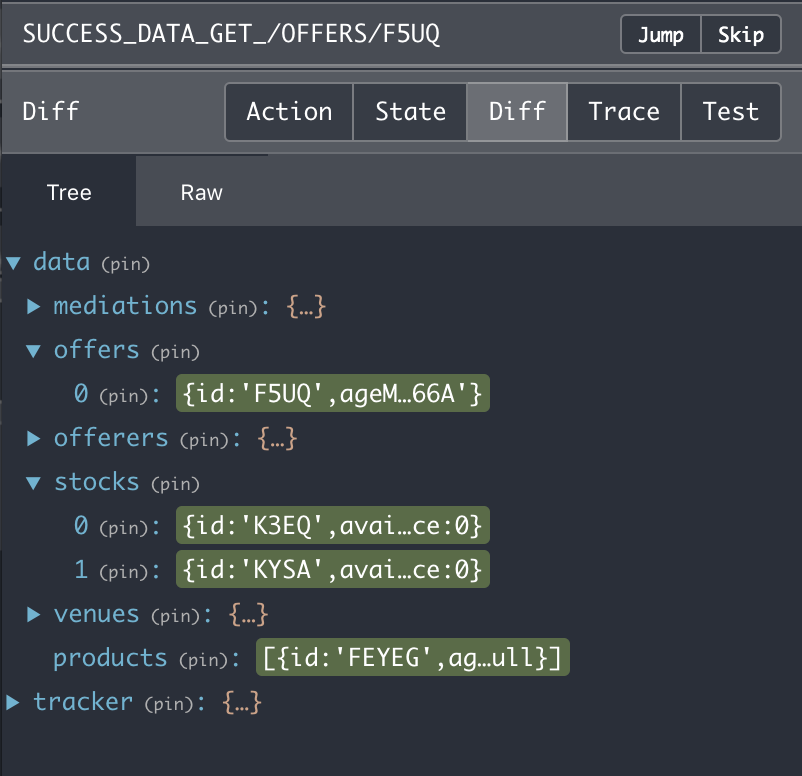This screenshot has height=776, width=802.
Task: Switch to the Action tab
Action: pyautogui.click(x=289, y=112)
